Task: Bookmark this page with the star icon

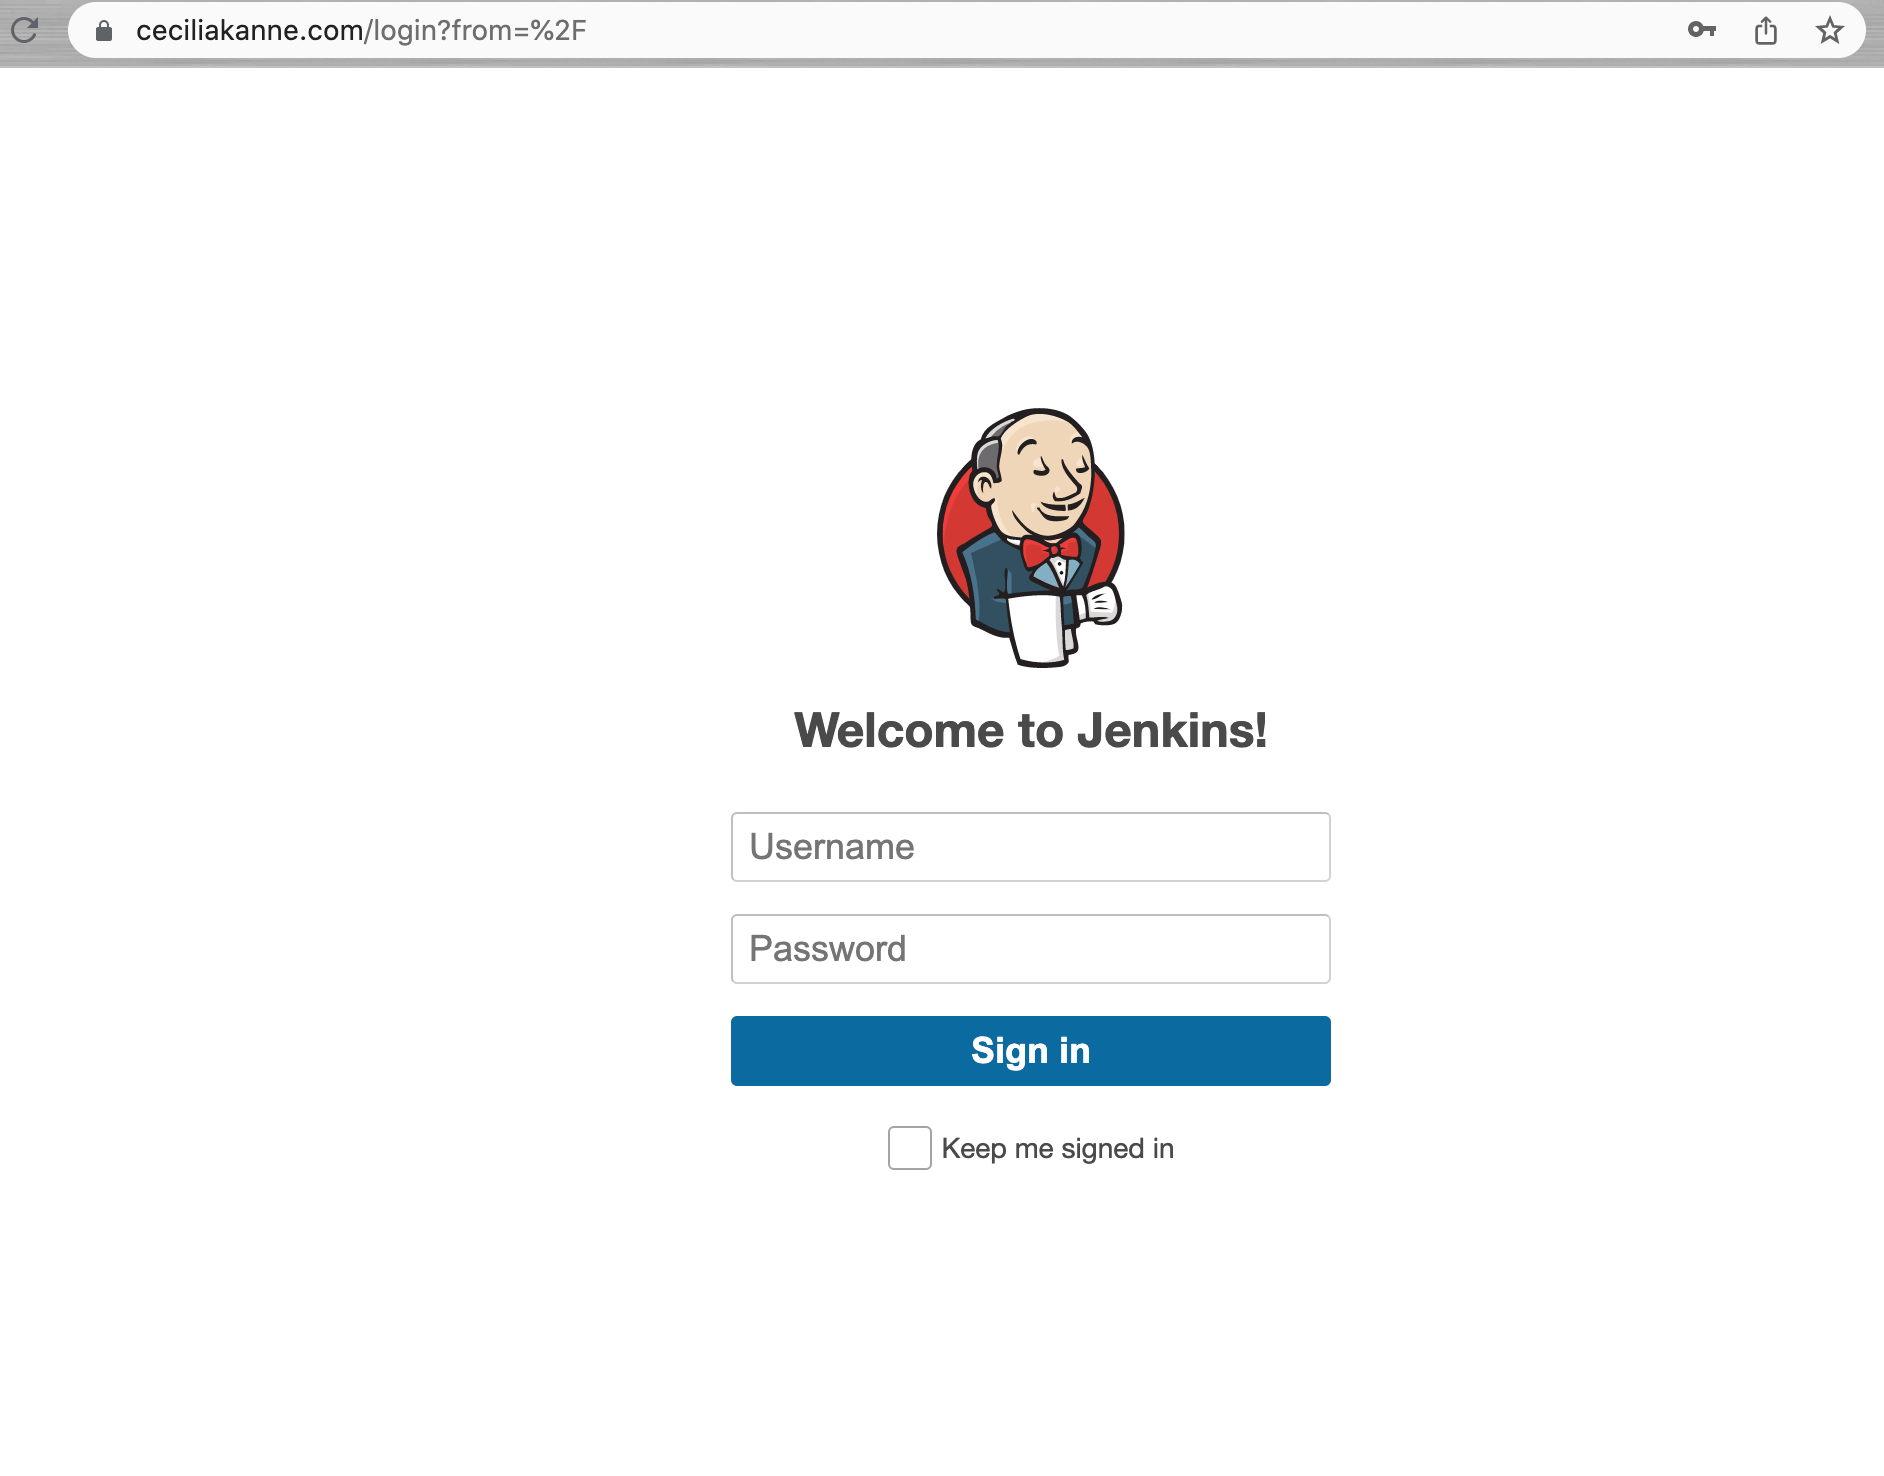Action: pyautogui.click(x=1830, y=30)
